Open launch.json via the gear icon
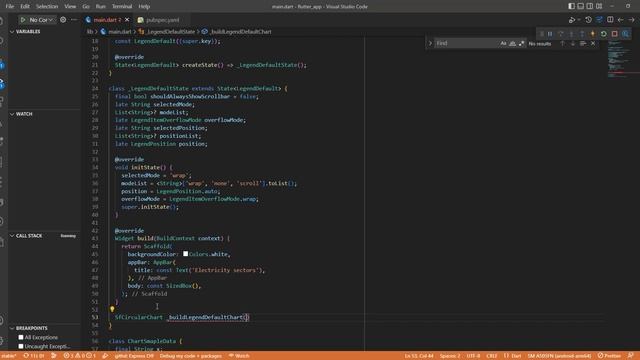This screenshot has height=360, width=640. coord(63,20)
